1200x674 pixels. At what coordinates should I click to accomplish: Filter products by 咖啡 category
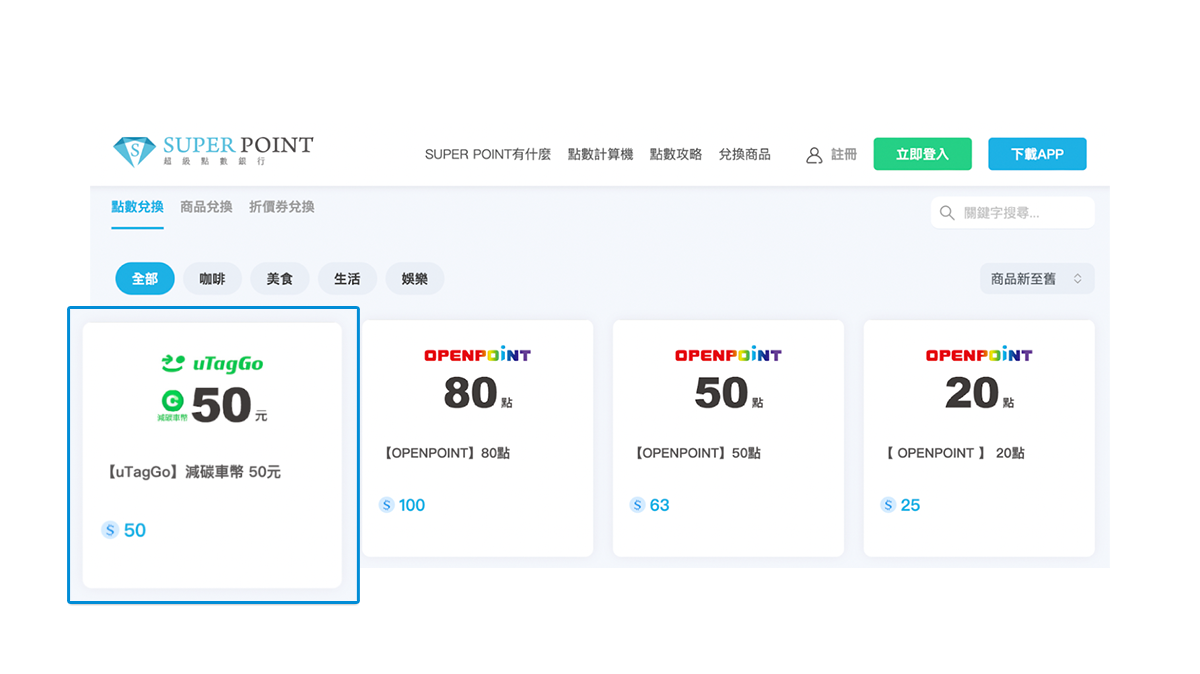(x=212, y=279)
